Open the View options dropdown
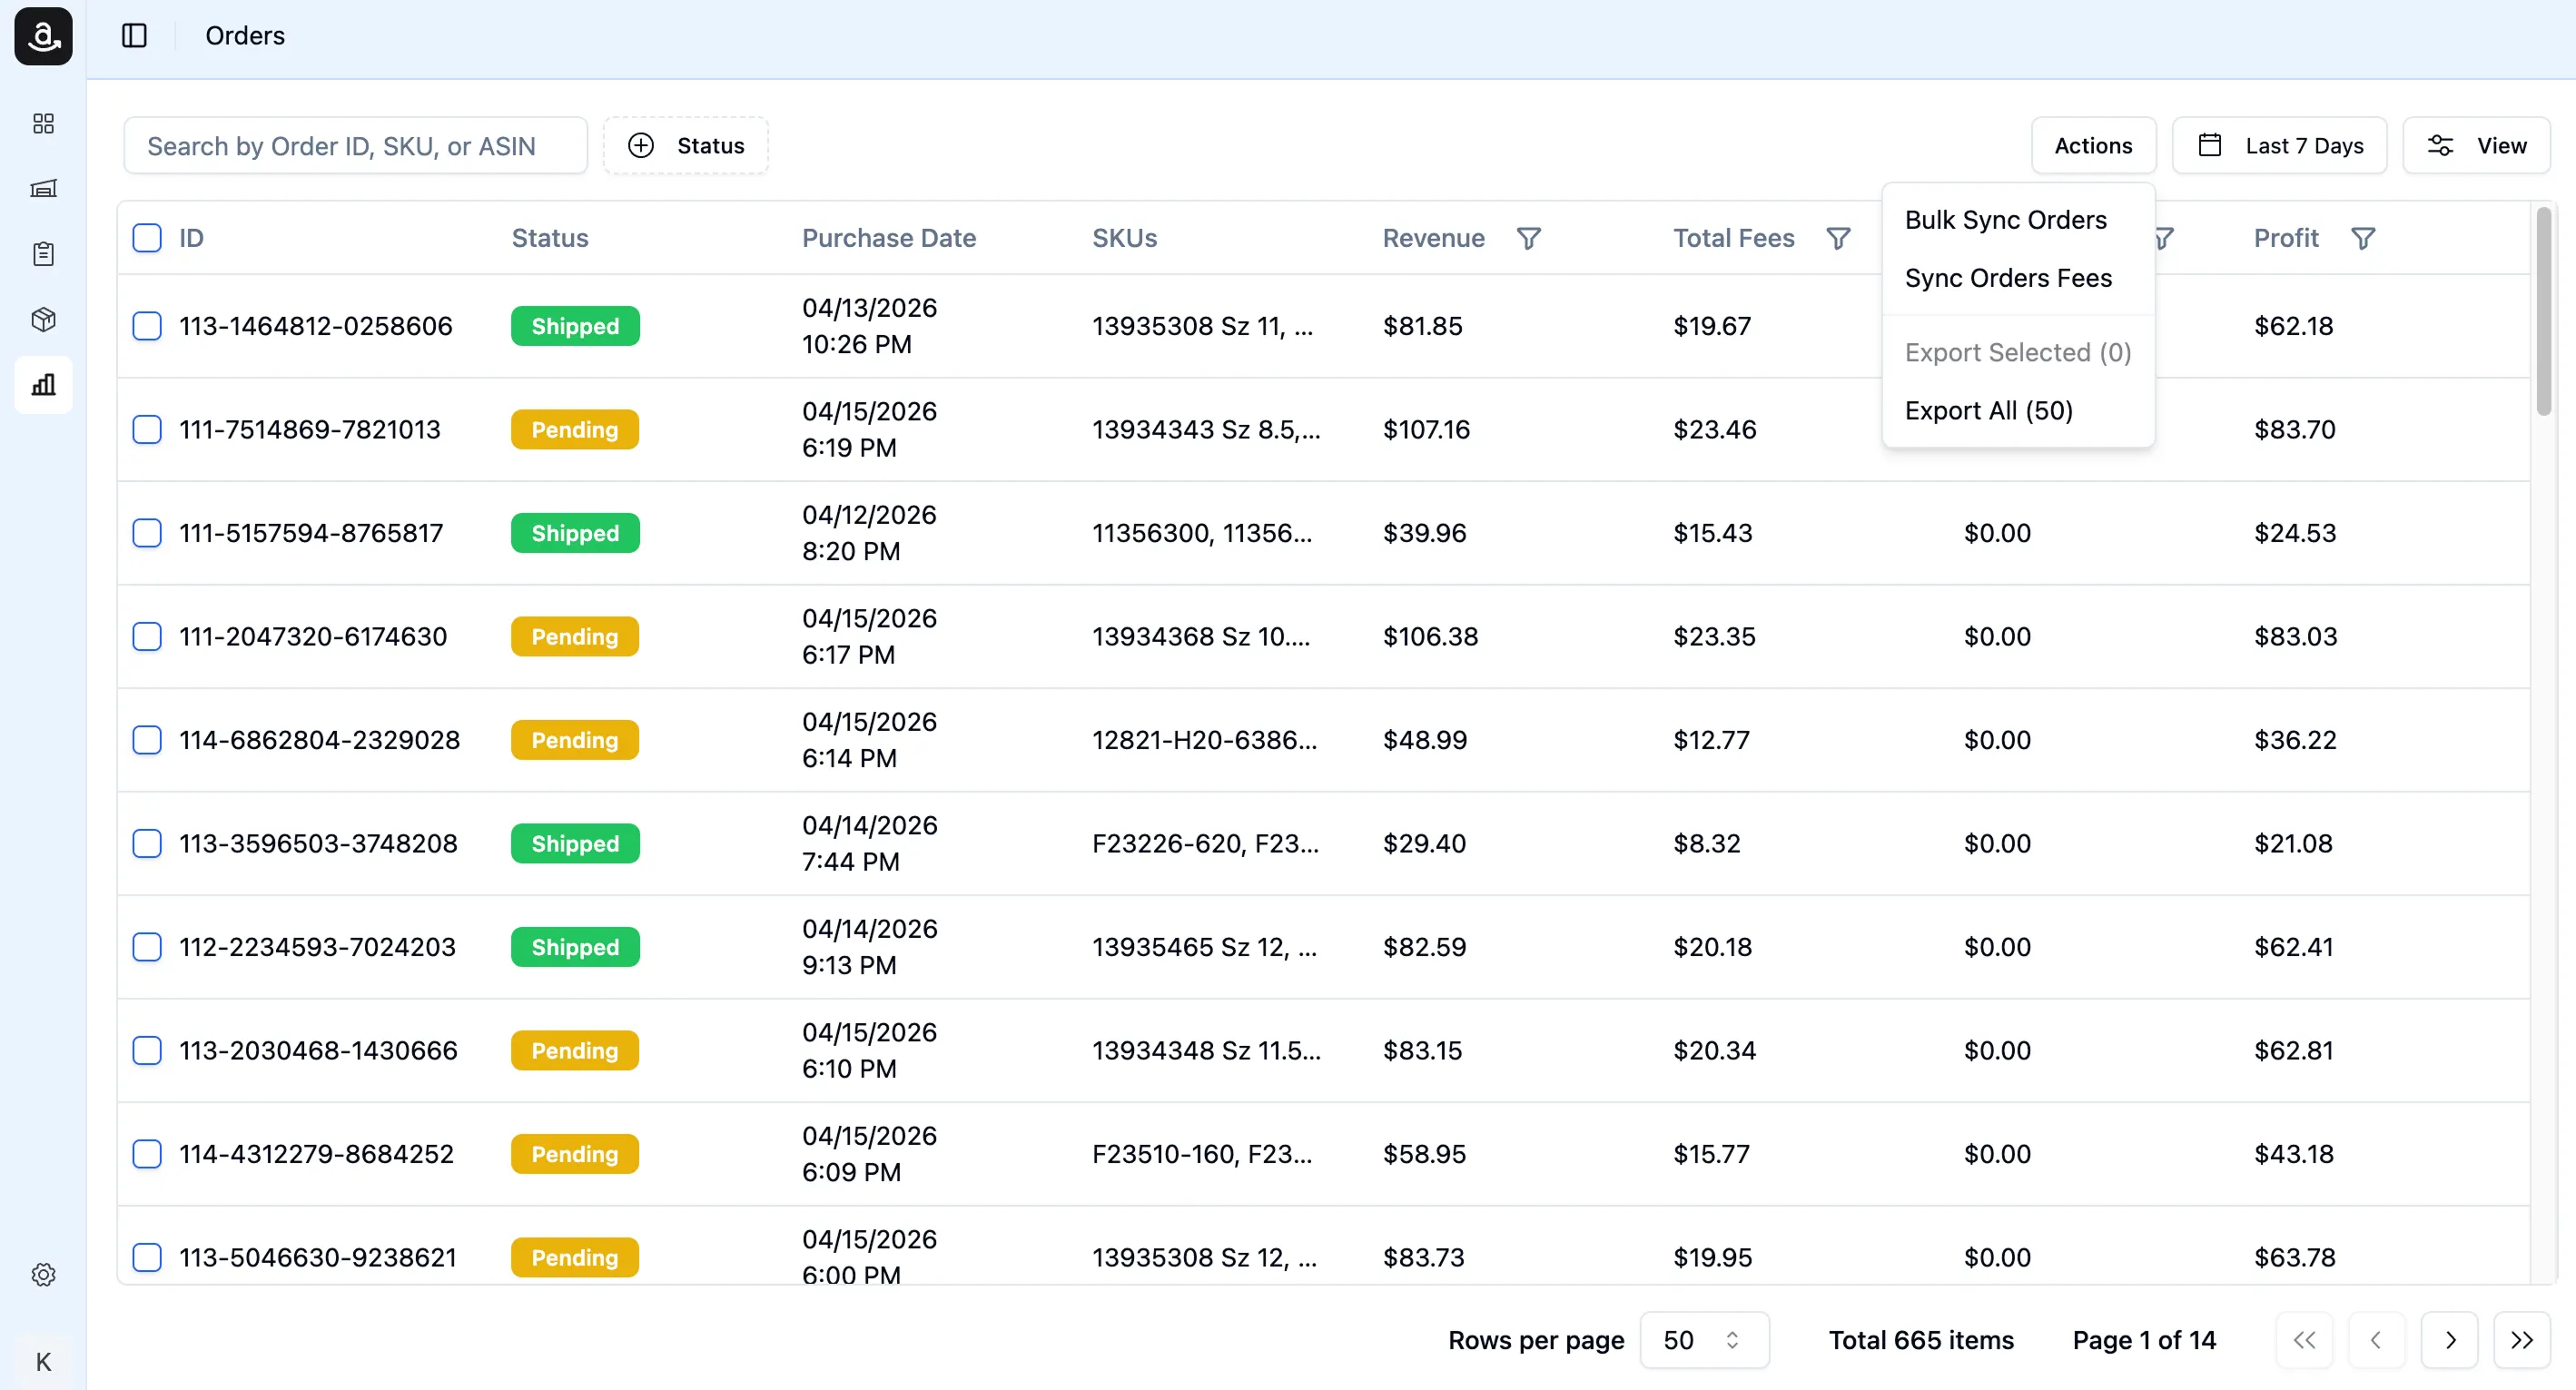Screen dimensions: 2576x1390 (x=2476, y=146)
